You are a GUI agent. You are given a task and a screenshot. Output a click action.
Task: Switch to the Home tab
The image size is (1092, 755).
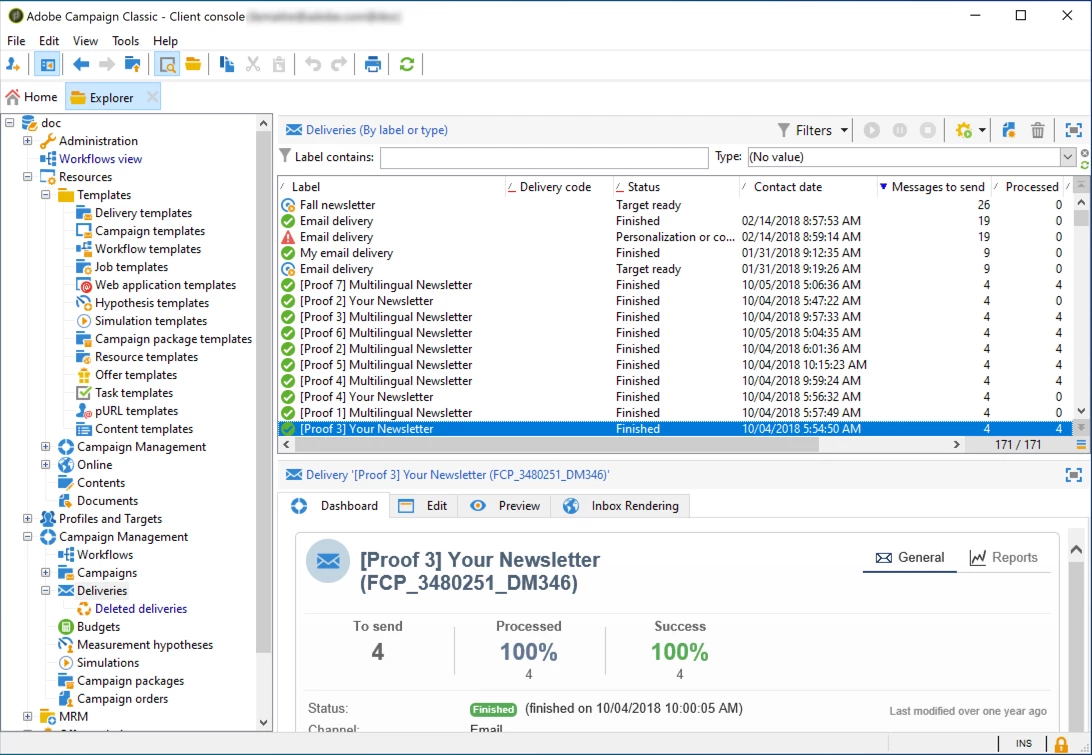tap(32, 98)
